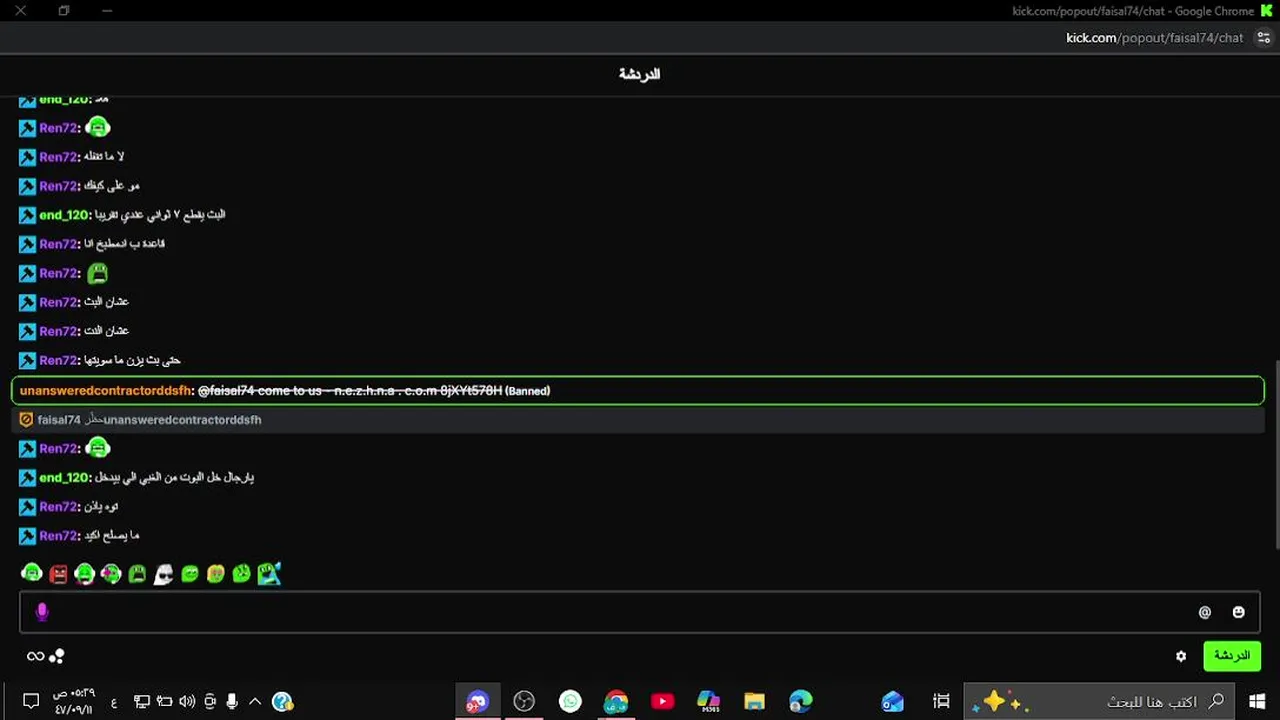Open battery status tray icon
1280x720 pixels.
(x=164, y=701)
